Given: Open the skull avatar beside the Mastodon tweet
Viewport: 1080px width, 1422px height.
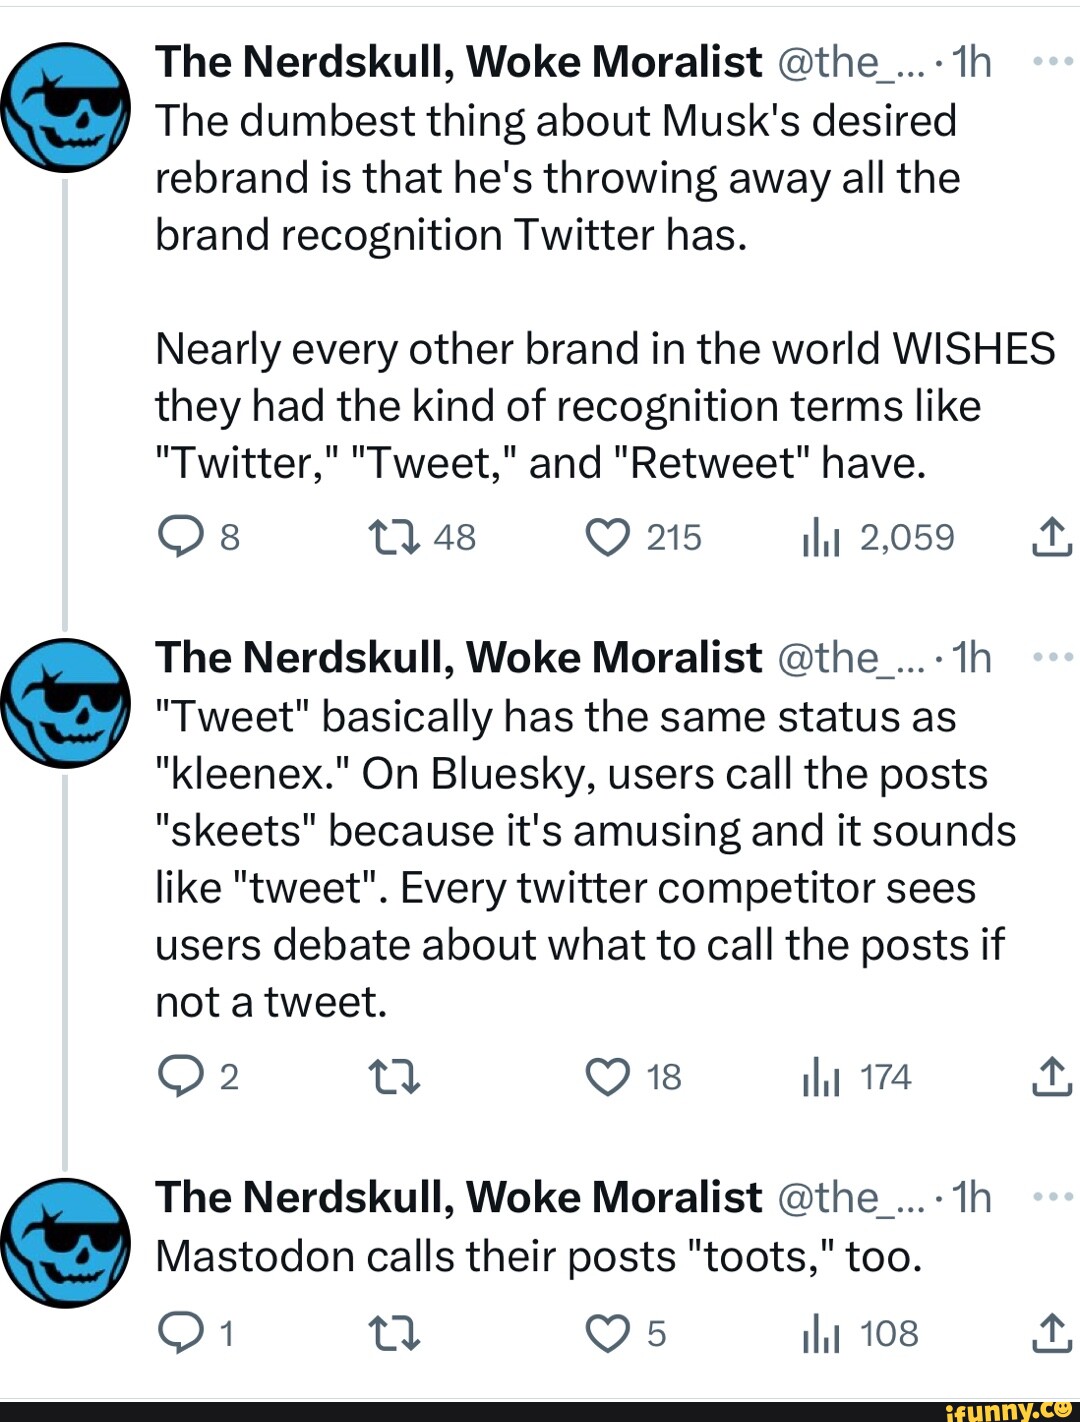Looking at the screenshot, I should 65,1243.
